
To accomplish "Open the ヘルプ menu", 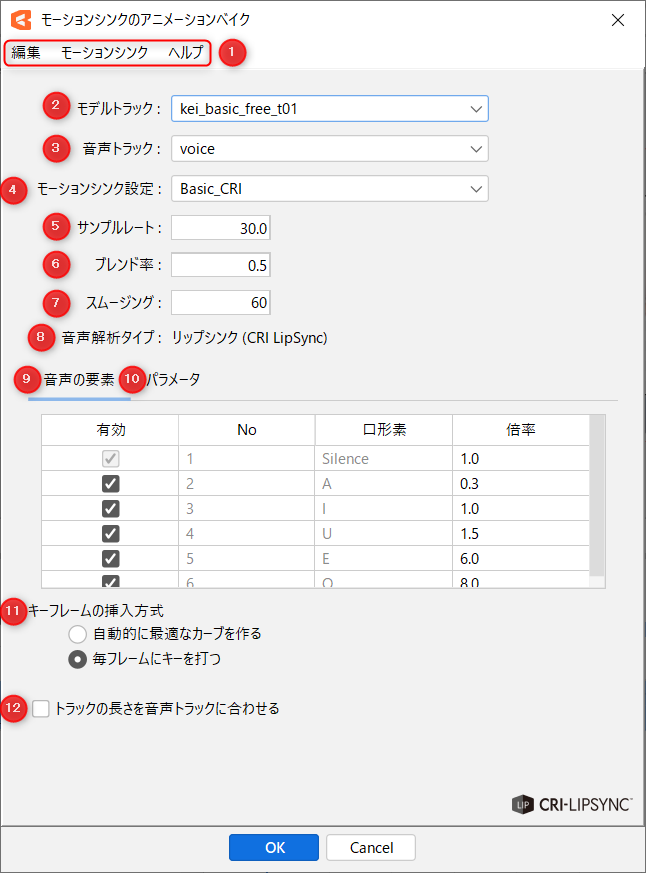I will [185, 52].
